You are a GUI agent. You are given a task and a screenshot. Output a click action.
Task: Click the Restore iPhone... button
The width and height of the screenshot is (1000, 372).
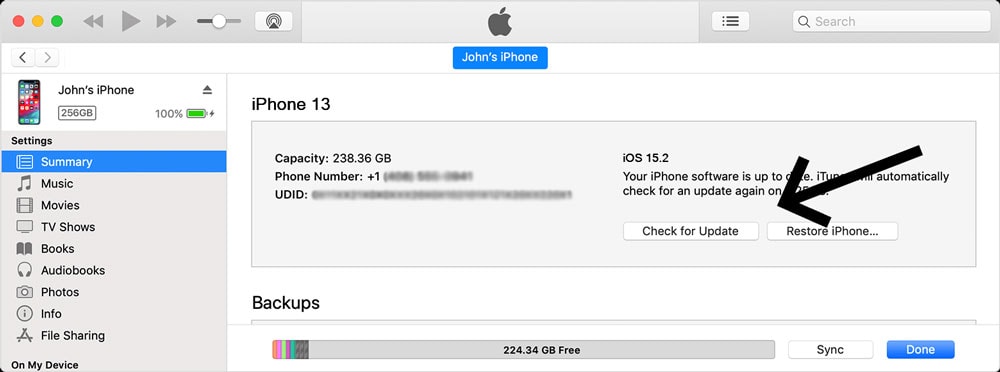click(832, 231)
